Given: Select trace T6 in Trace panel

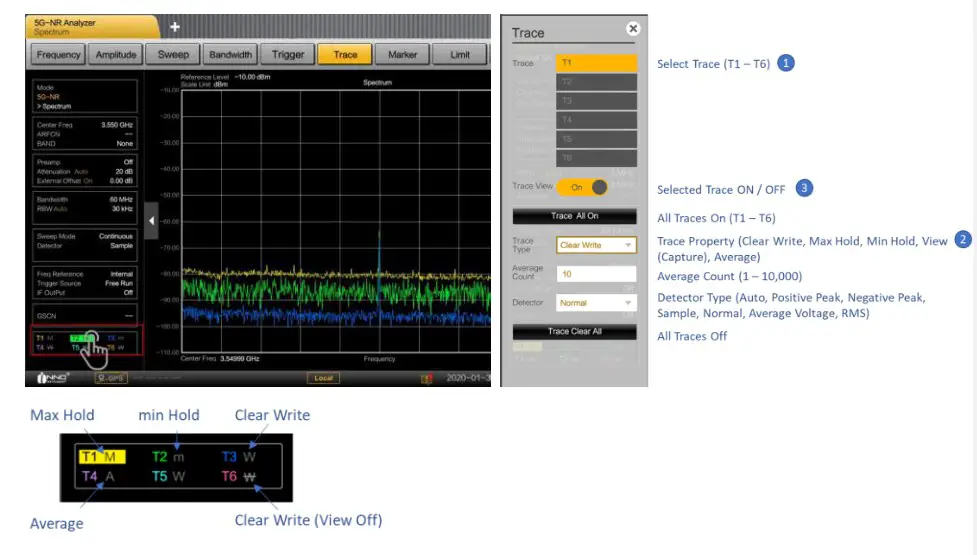Looking at the screenshot, I should [596, 158].
